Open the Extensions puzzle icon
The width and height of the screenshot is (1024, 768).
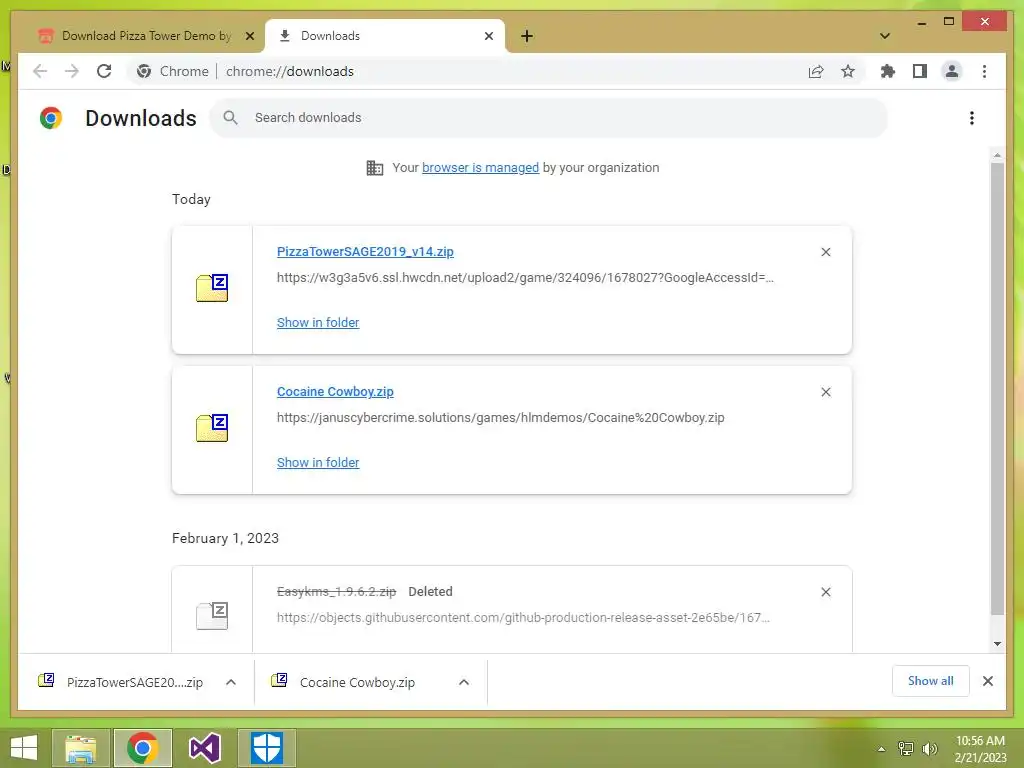pos(888,71)
